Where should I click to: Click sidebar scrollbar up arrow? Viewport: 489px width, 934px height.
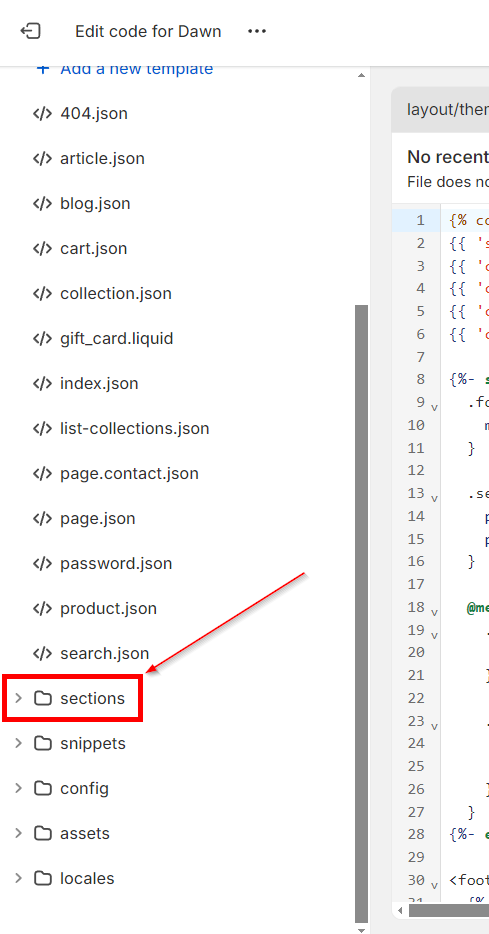(x=361, y=76)
